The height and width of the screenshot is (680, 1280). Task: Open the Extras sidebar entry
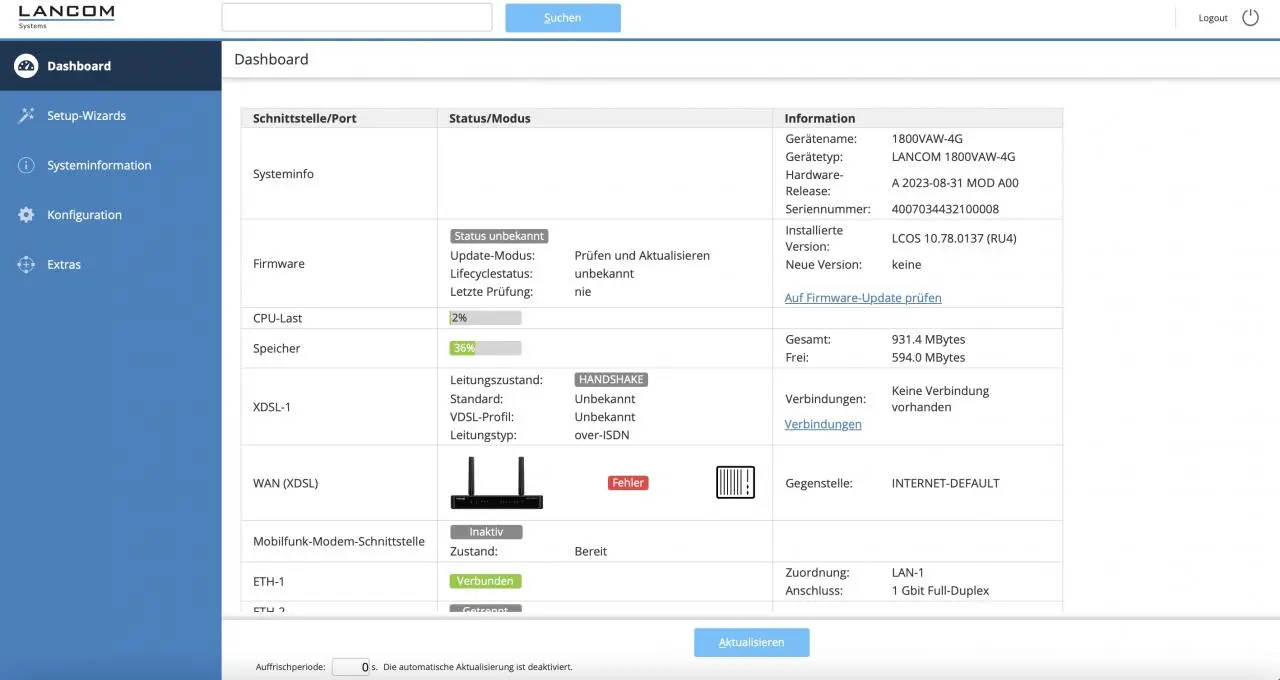[x=64, y=265]
